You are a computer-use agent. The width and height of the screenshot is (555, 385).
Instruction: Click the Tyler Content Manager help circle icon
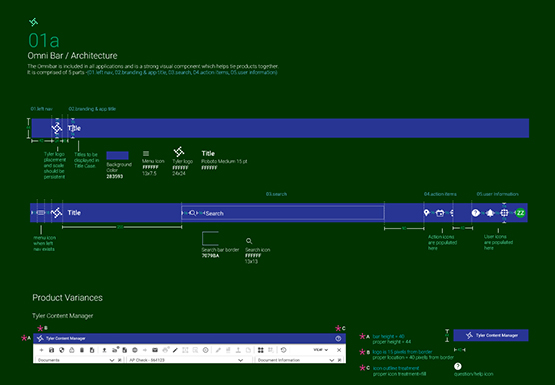pyautogui.click(x=338, y=338)
